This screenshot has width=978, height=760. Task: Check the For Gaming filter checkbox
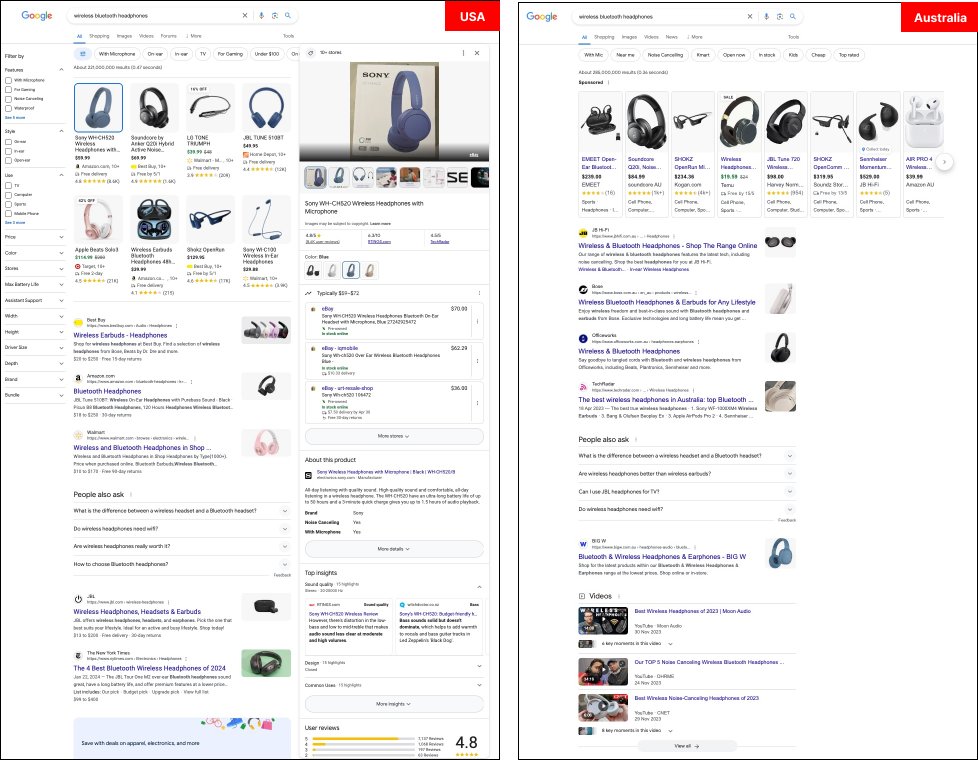[x=8, y=89]
